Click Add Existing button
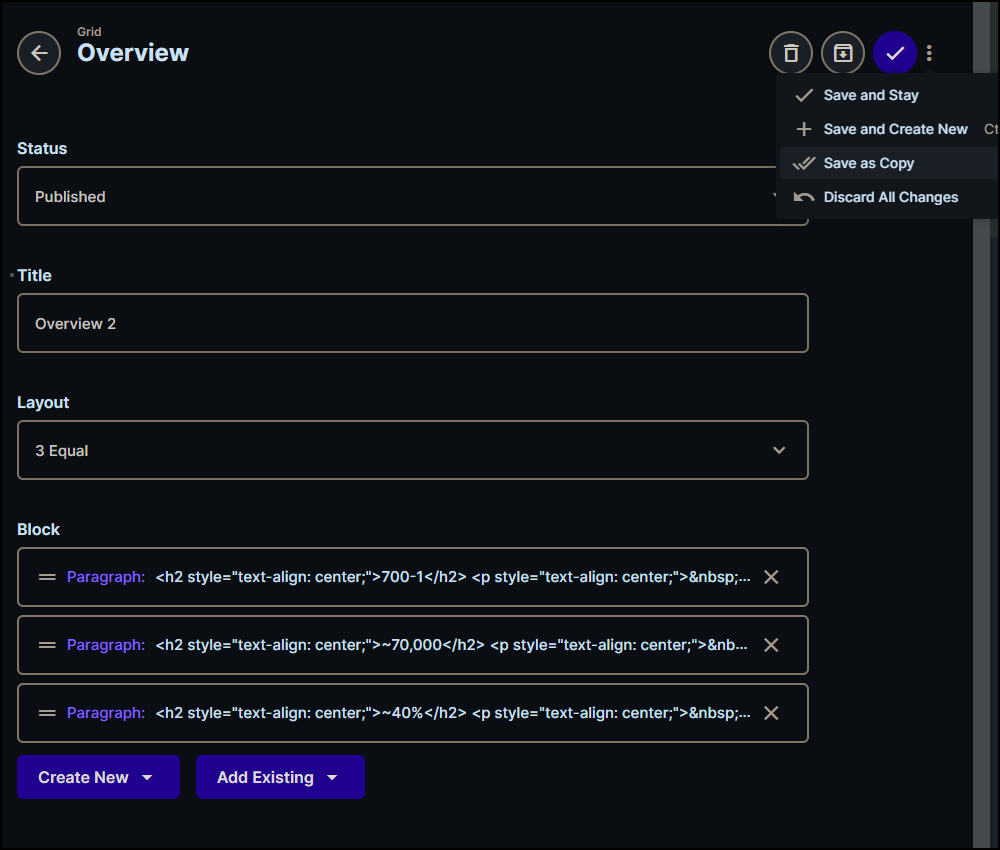This screenshot has height=850, width=1000. tap(280, 777)
